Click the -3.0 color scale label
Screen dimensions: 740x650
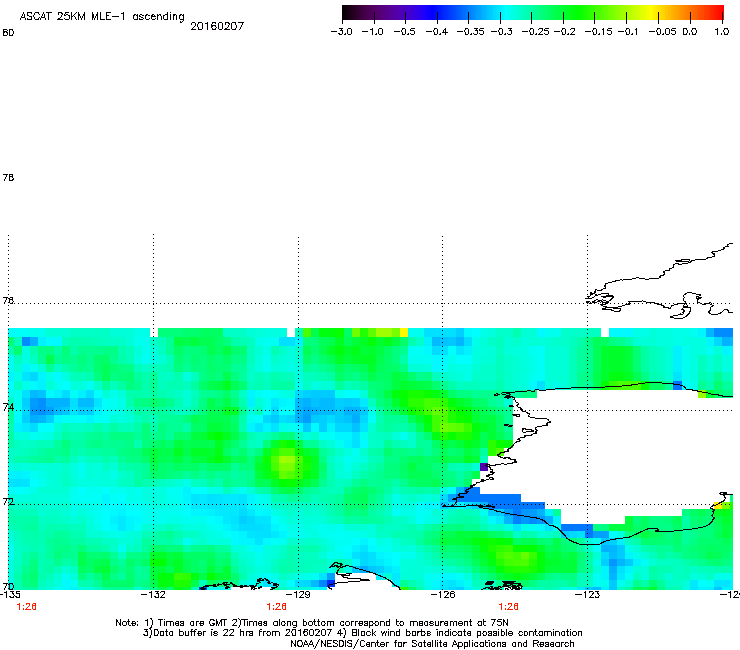pos(342,32)
